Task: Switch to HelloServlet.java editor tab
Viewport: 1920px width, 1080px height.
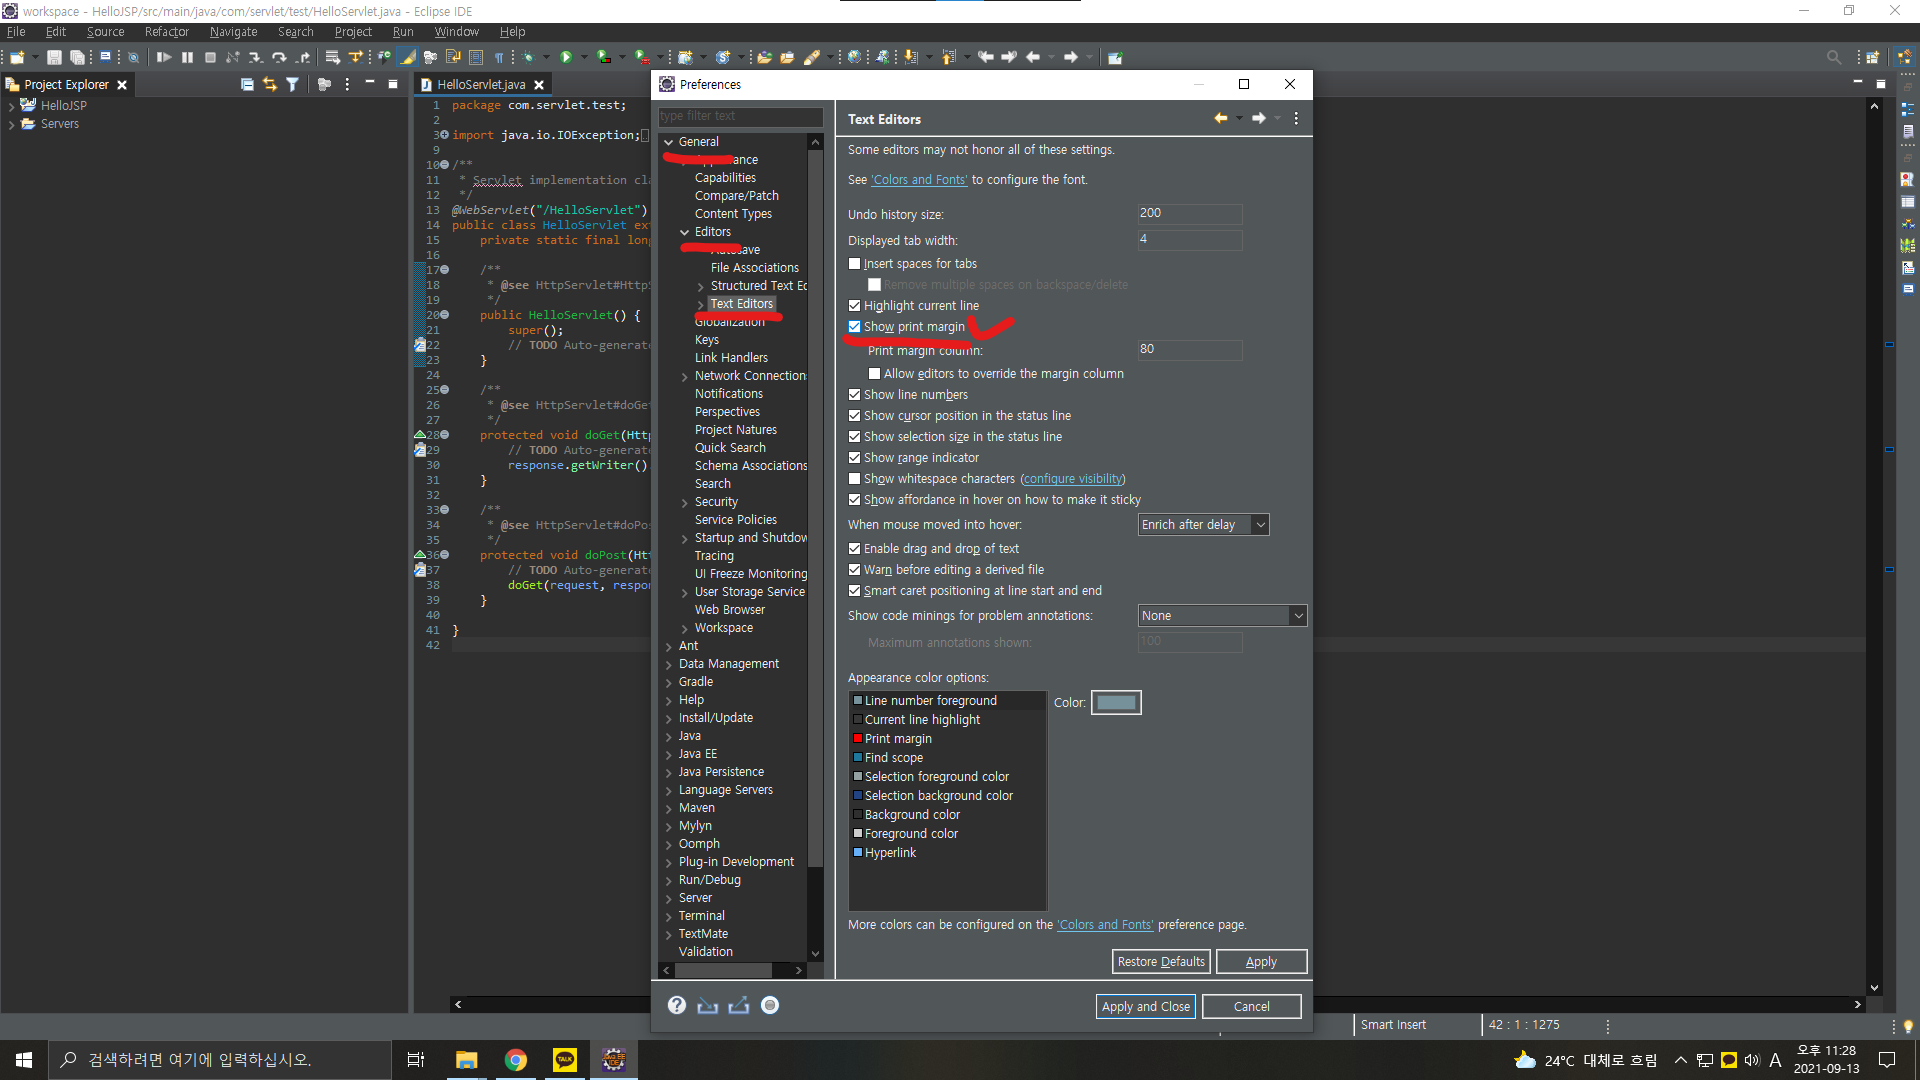Action: [481, 85]
